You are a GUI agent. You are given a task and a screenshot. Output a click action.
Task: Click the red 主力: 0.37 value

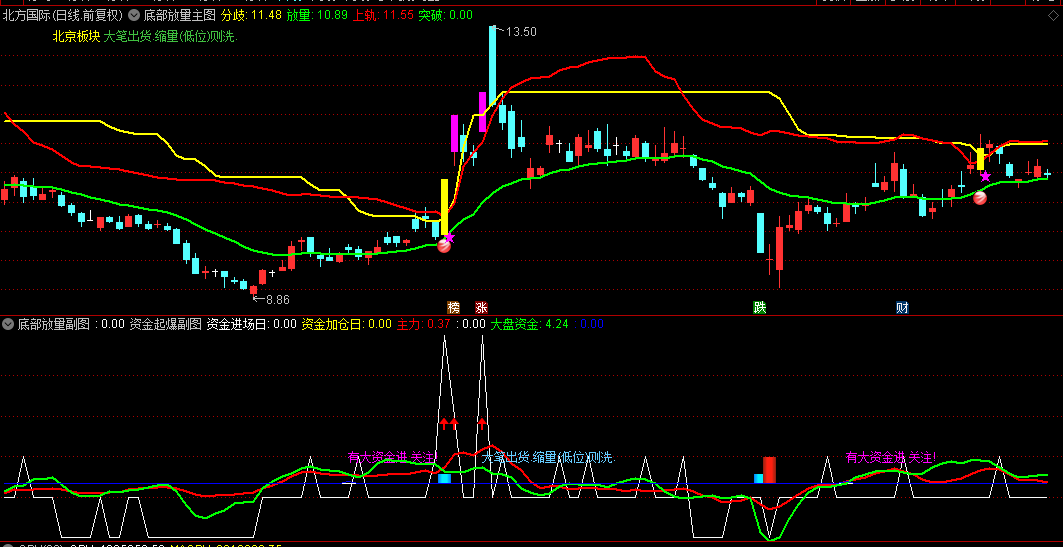[x=423, y=324]
